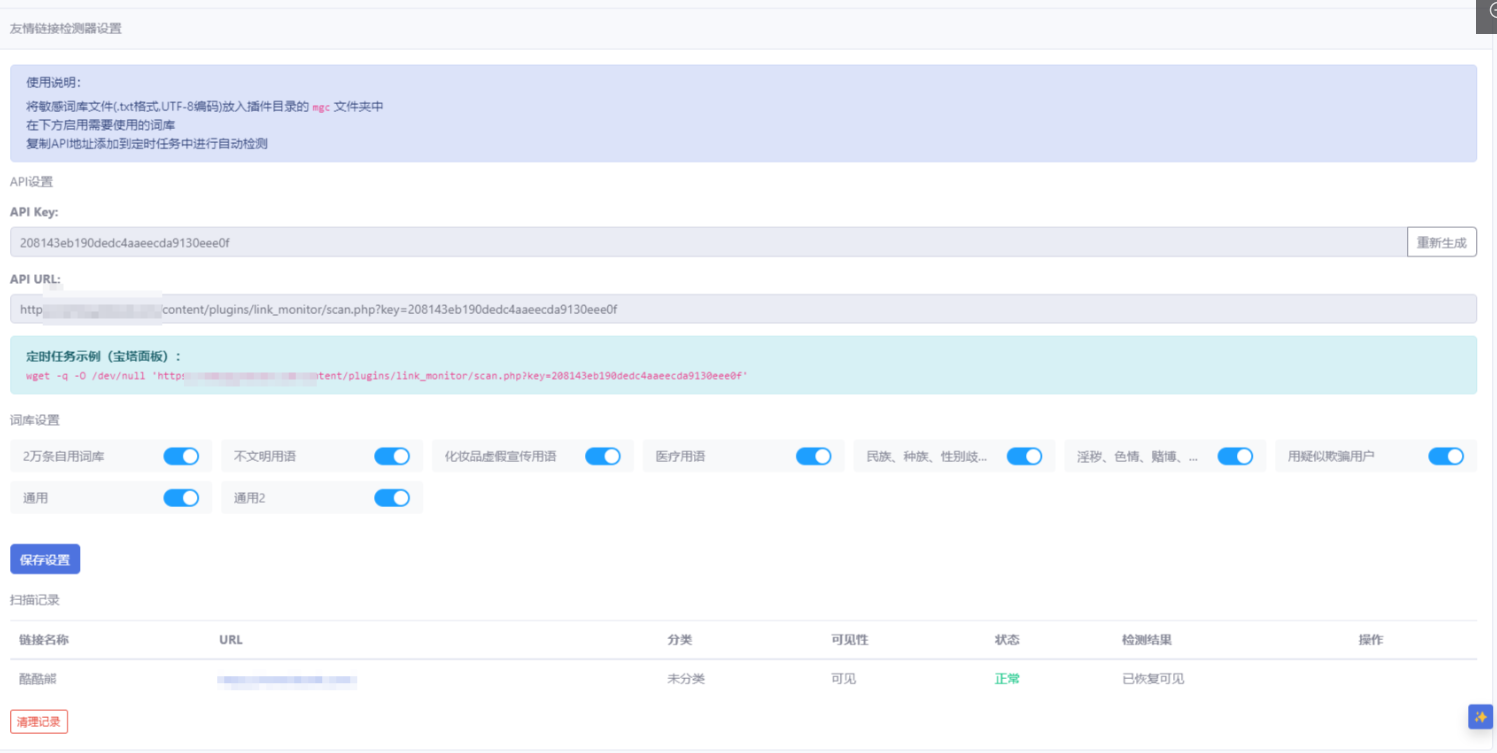Click the red 清理记录 button
This screenshot has width=1497, height=753.
pos(39,721)
